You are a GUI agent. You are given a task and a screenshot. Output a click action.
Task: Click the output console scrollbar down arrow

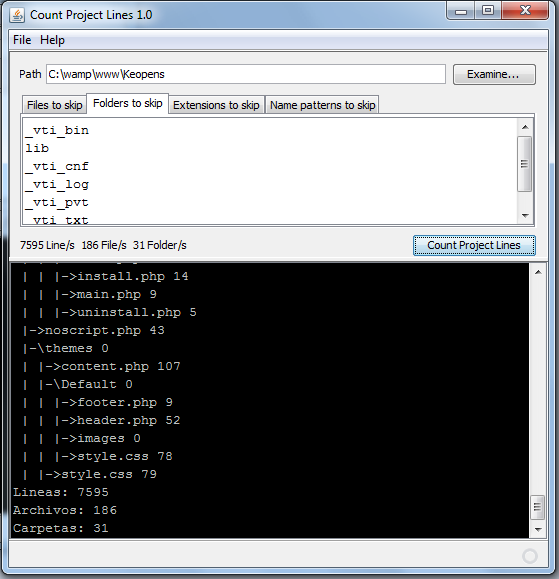pos(538,530)
